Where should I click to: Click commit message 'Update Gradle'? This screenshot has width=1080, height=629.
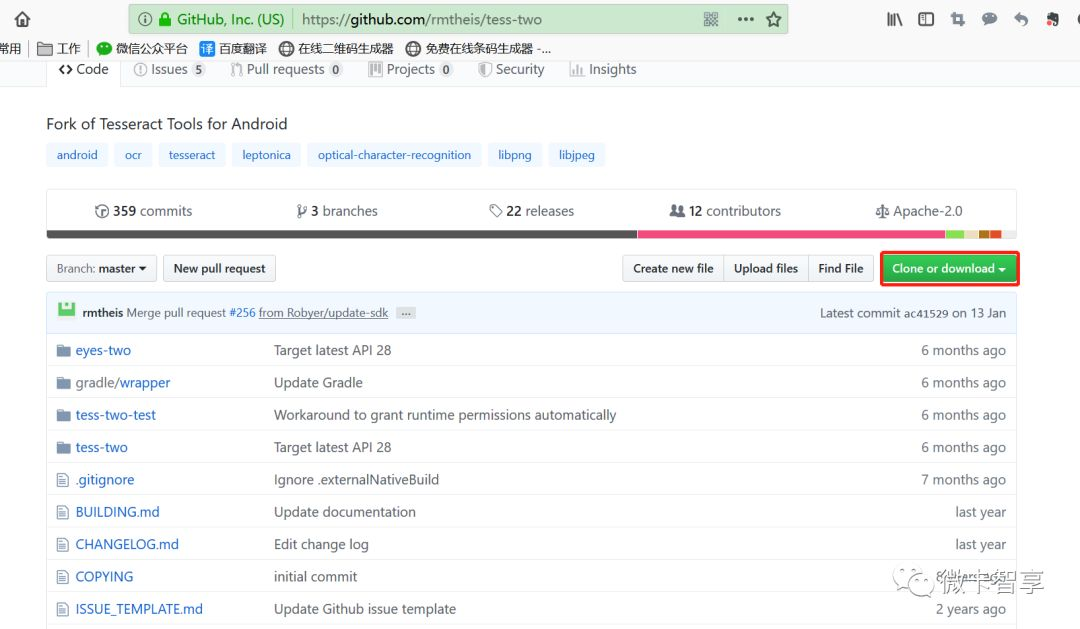318,382
